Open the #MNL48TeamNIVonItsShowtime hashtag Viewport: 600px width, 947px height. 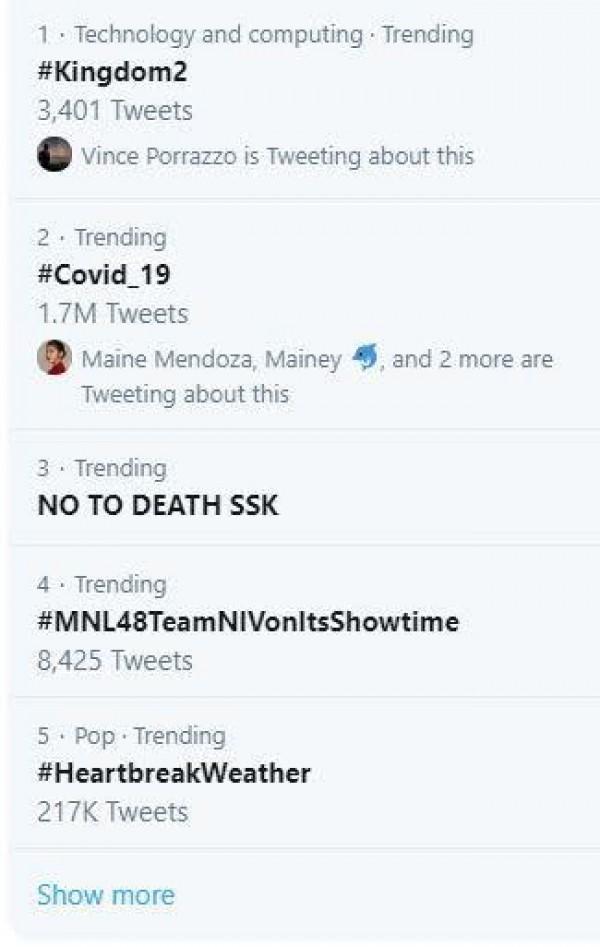248,622
